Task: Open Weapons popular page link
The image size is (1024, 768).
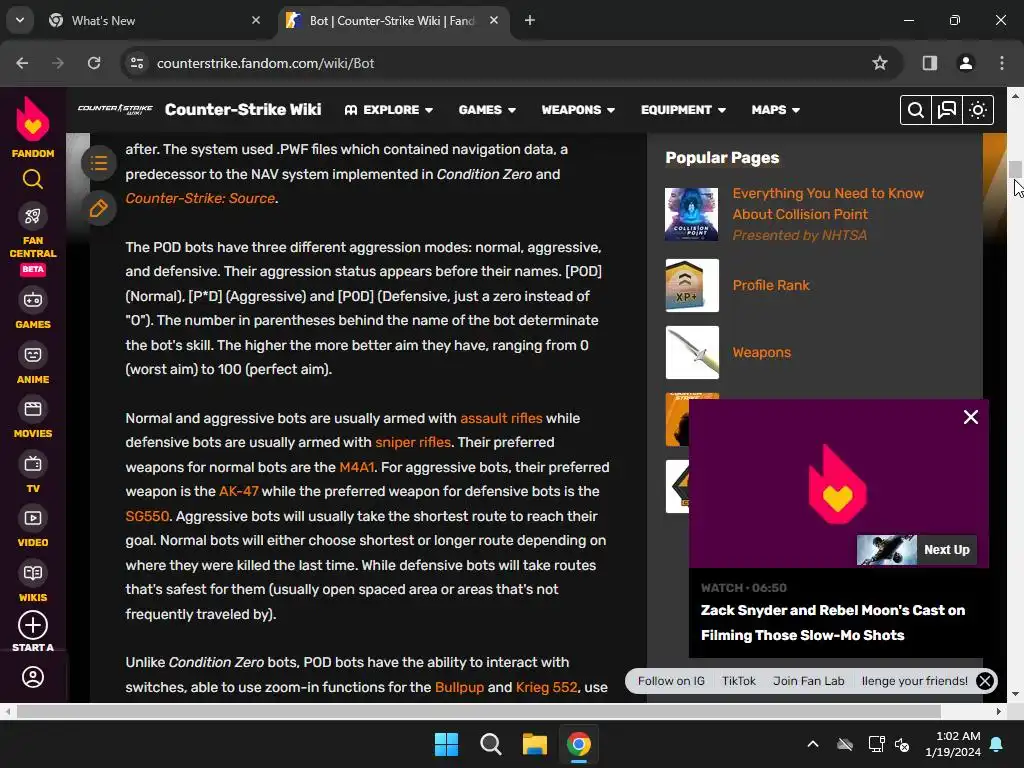Action: [x=761, y=352]
